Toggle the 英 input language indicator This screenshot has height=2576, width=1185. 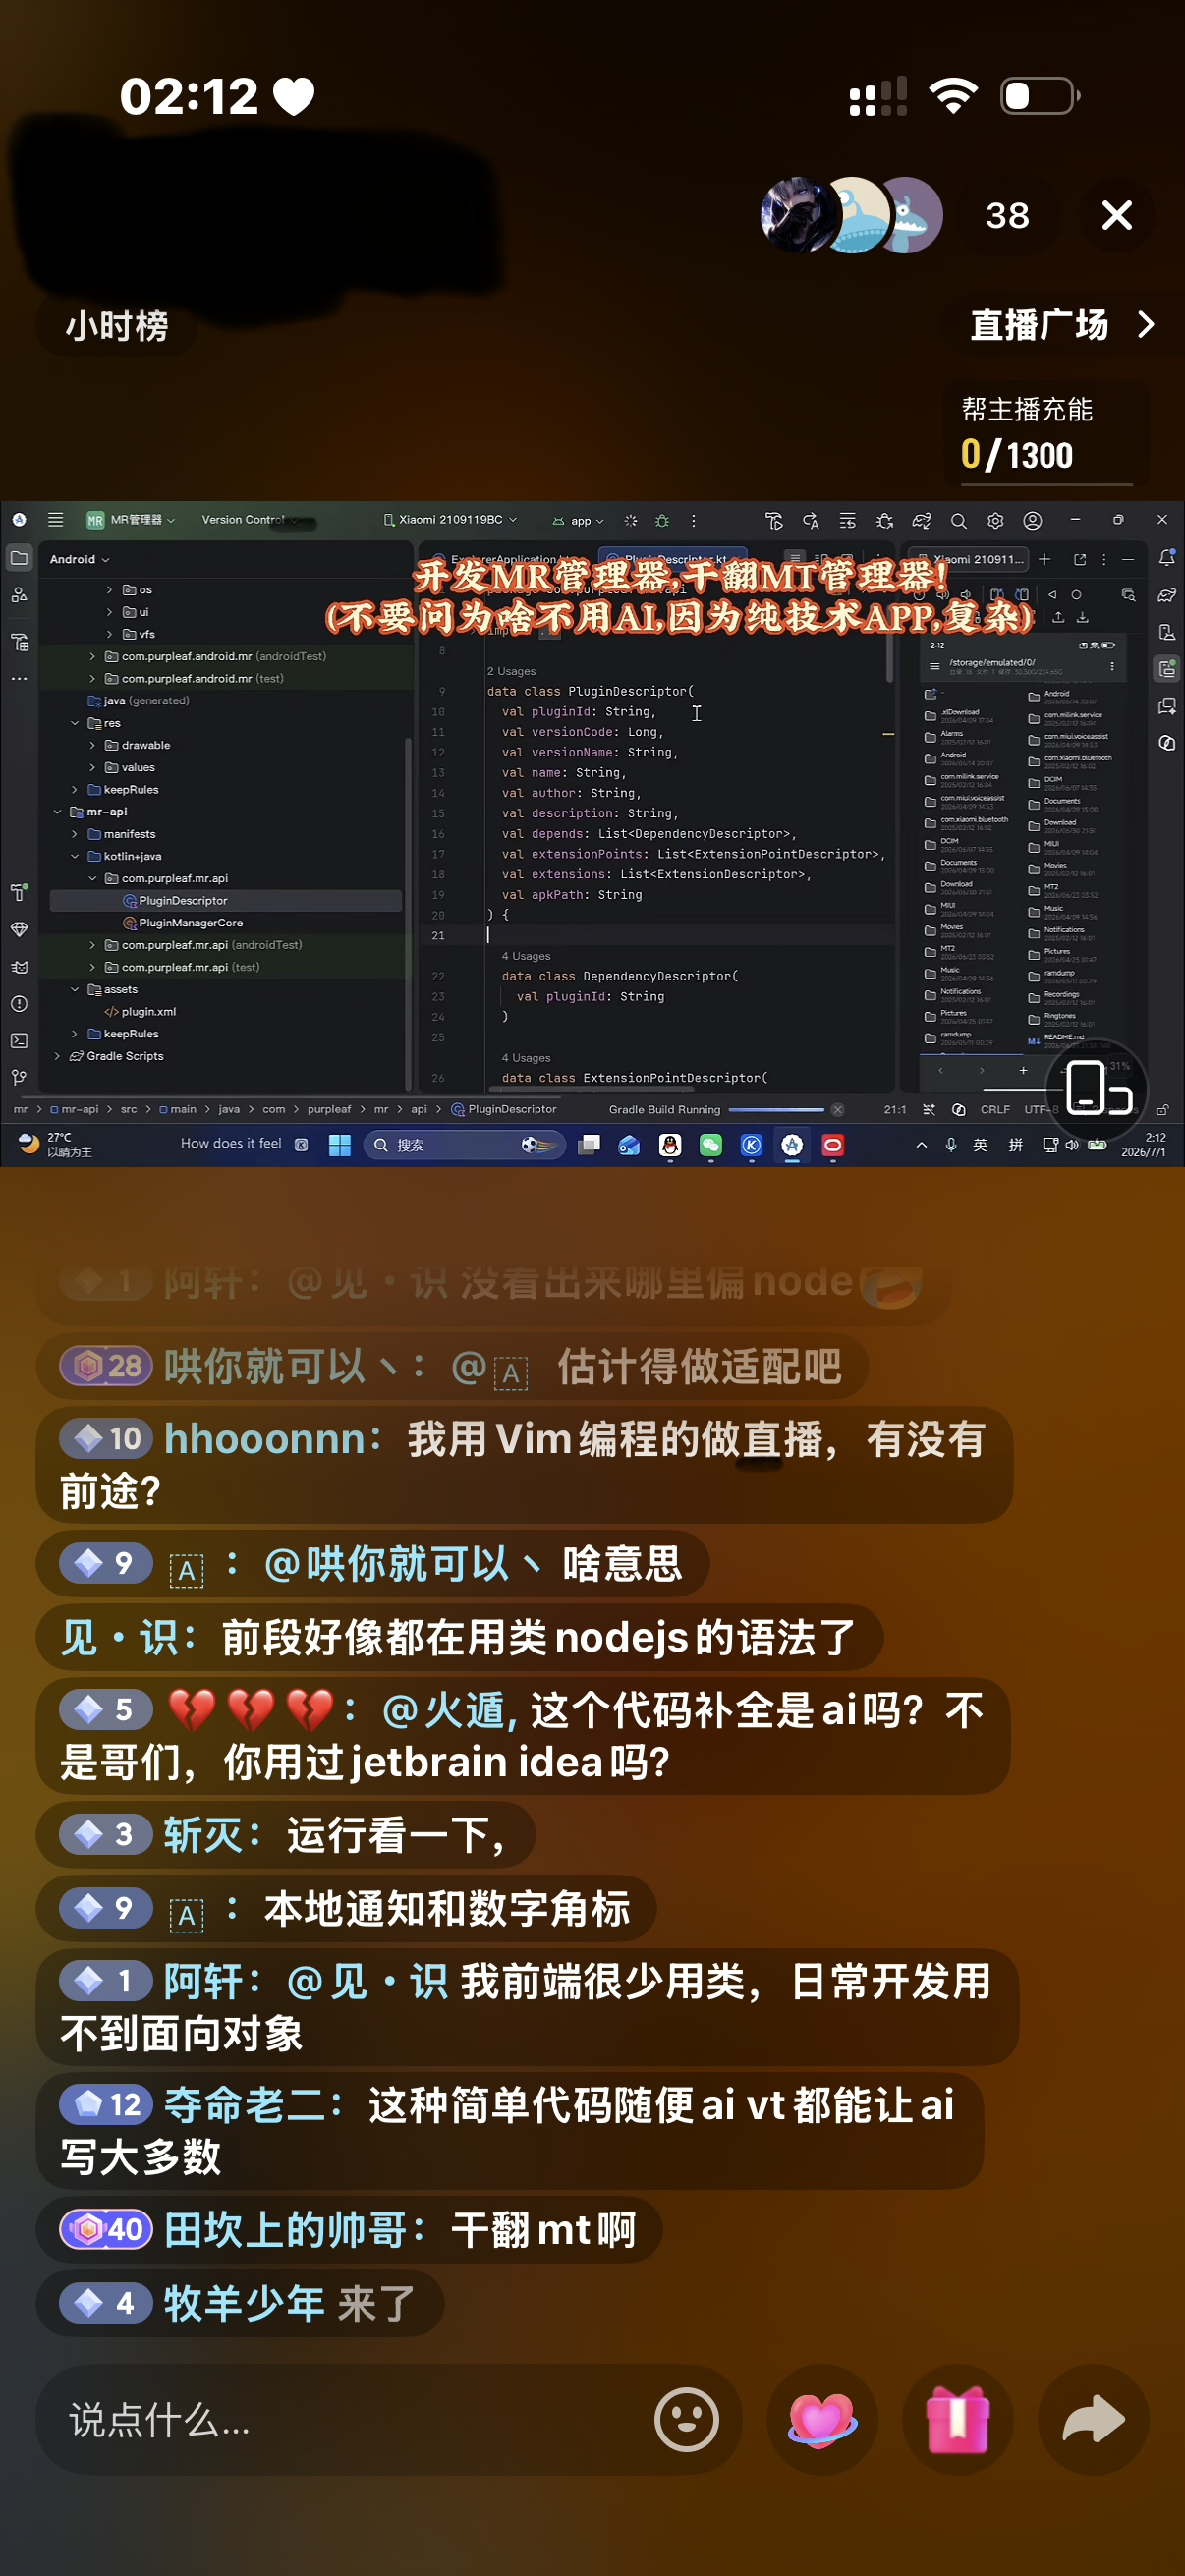coord(980,1145)
